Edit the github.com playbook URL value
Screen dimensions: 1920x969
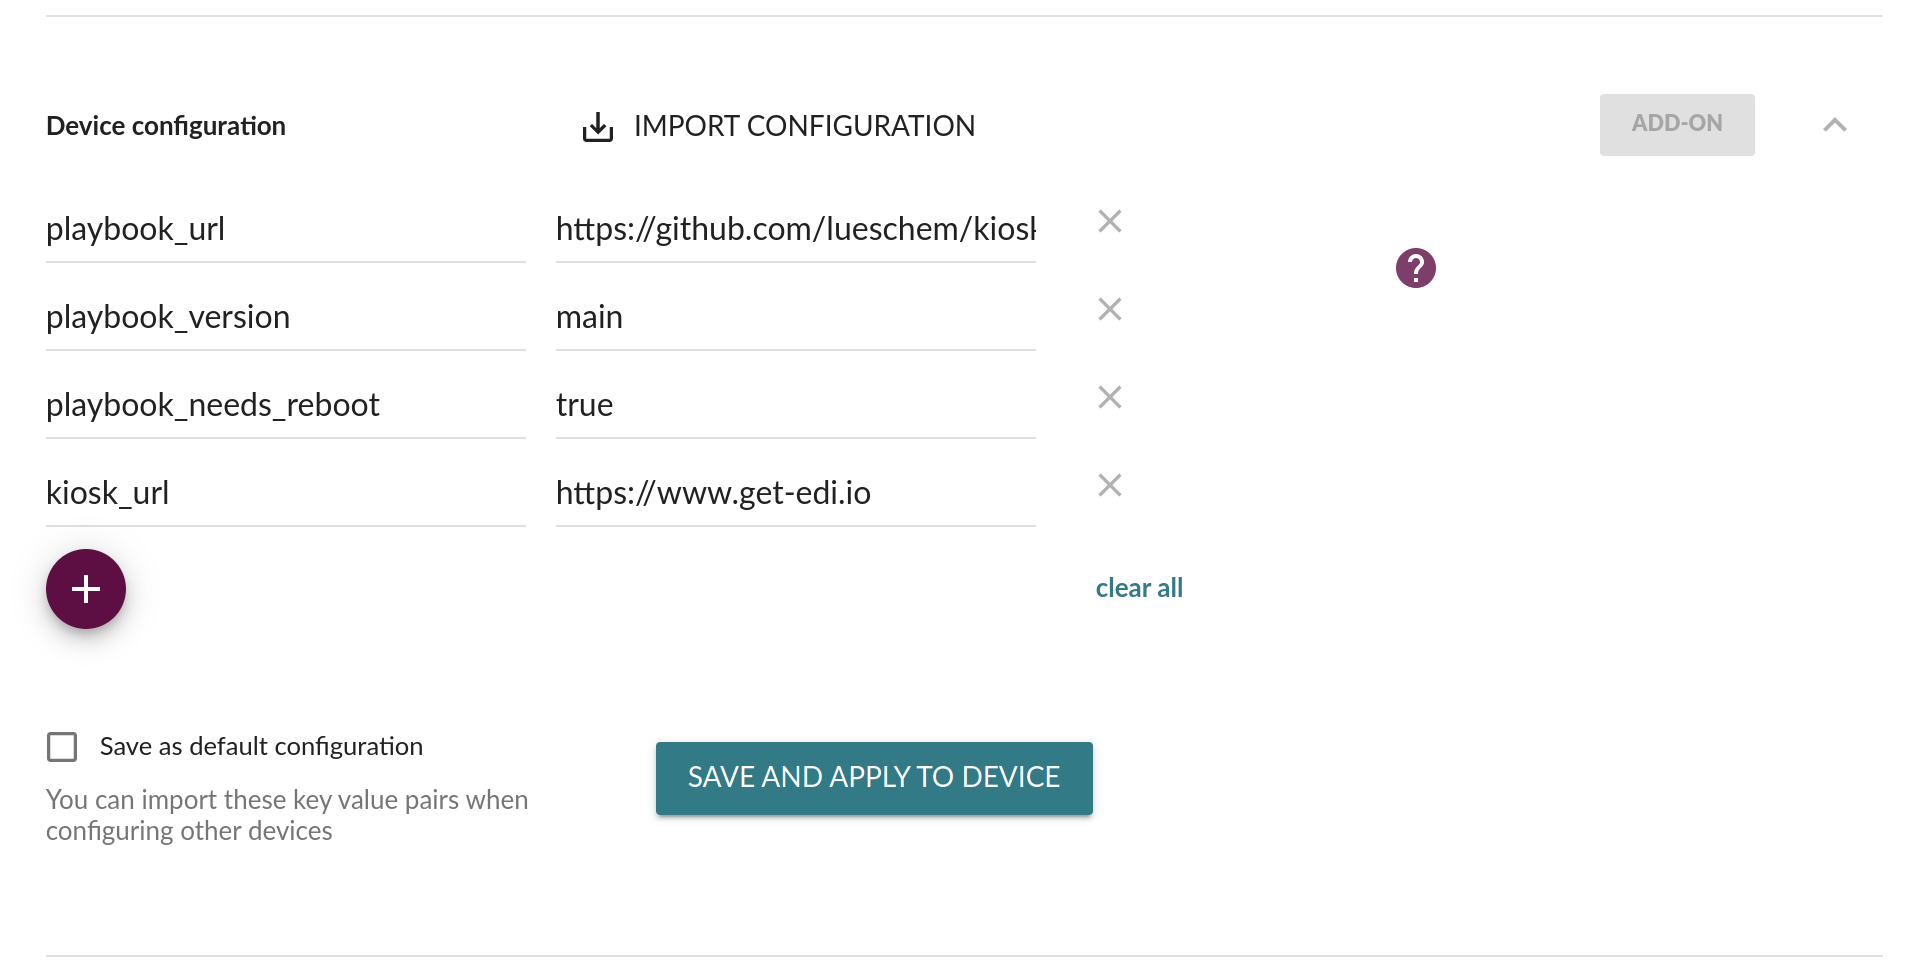(796, 230)
